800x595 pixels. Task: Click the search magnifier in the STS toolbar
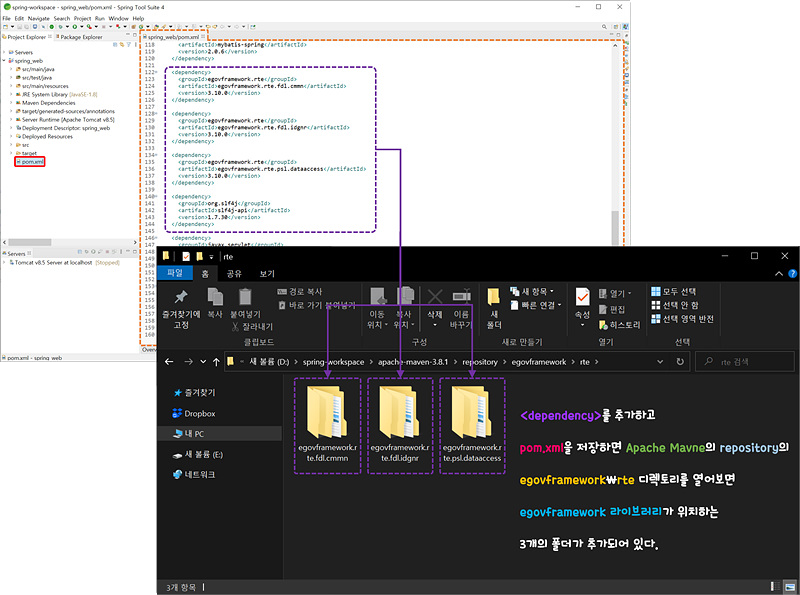(604, 27)
